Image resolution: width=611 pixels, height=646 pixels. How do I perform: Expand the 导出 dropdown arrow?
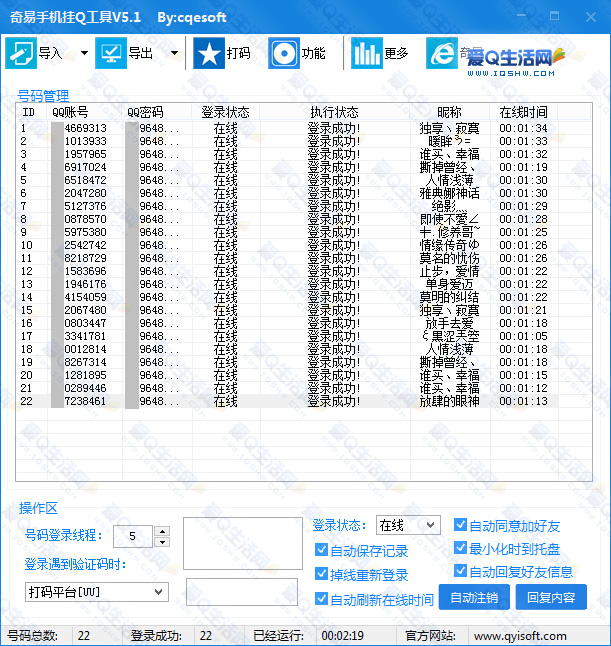(174, 53)
